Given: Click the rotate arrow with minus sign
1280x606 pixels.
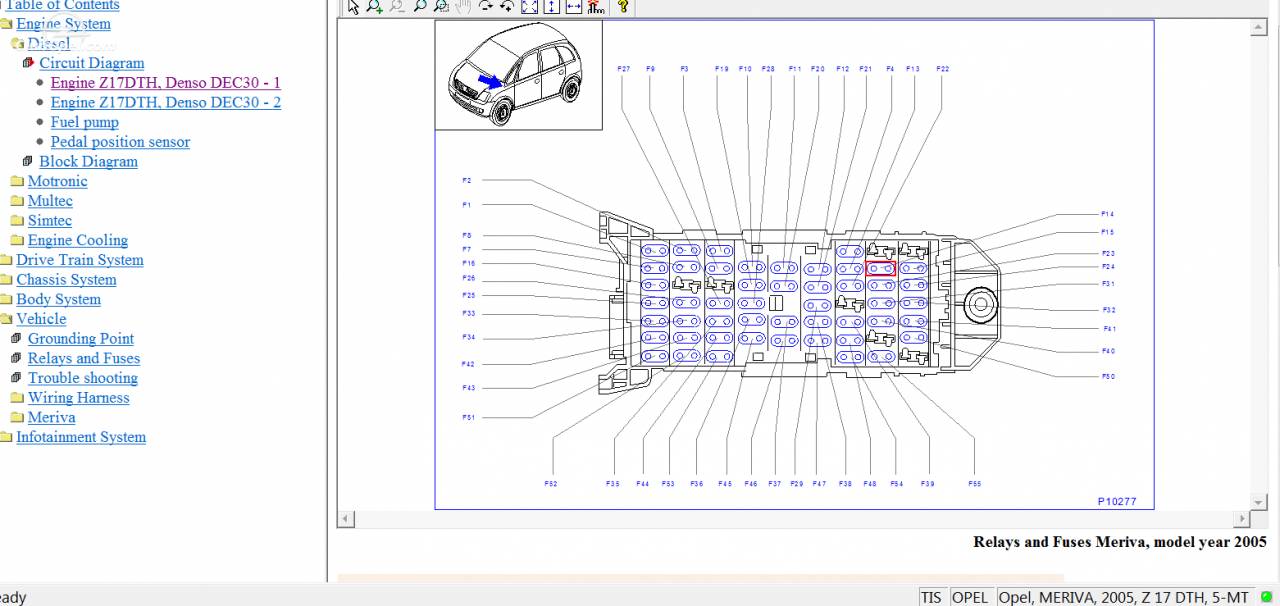Looking at the screenshot, I should [486, 7].
